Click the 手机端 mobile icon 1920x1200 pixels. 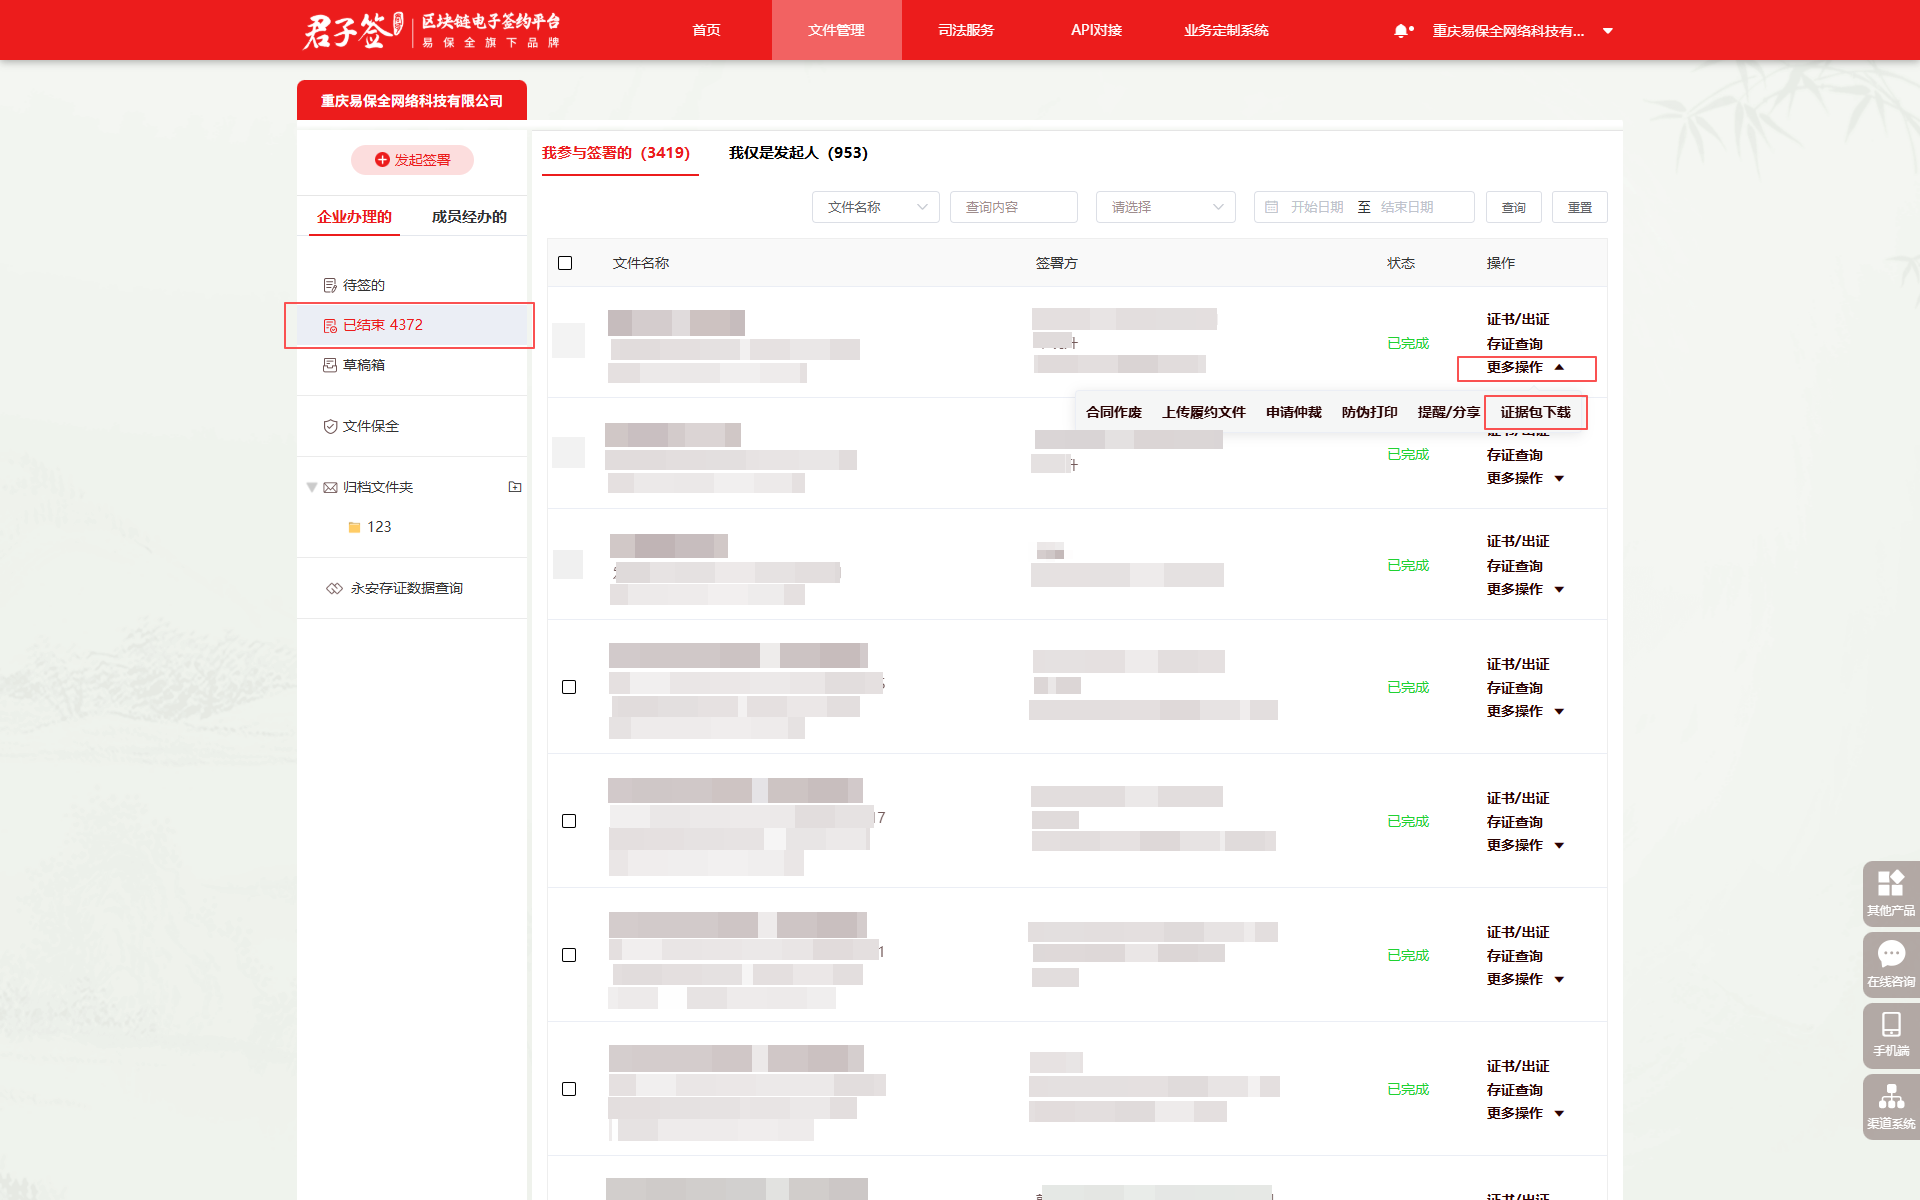pos(1890,1033)
